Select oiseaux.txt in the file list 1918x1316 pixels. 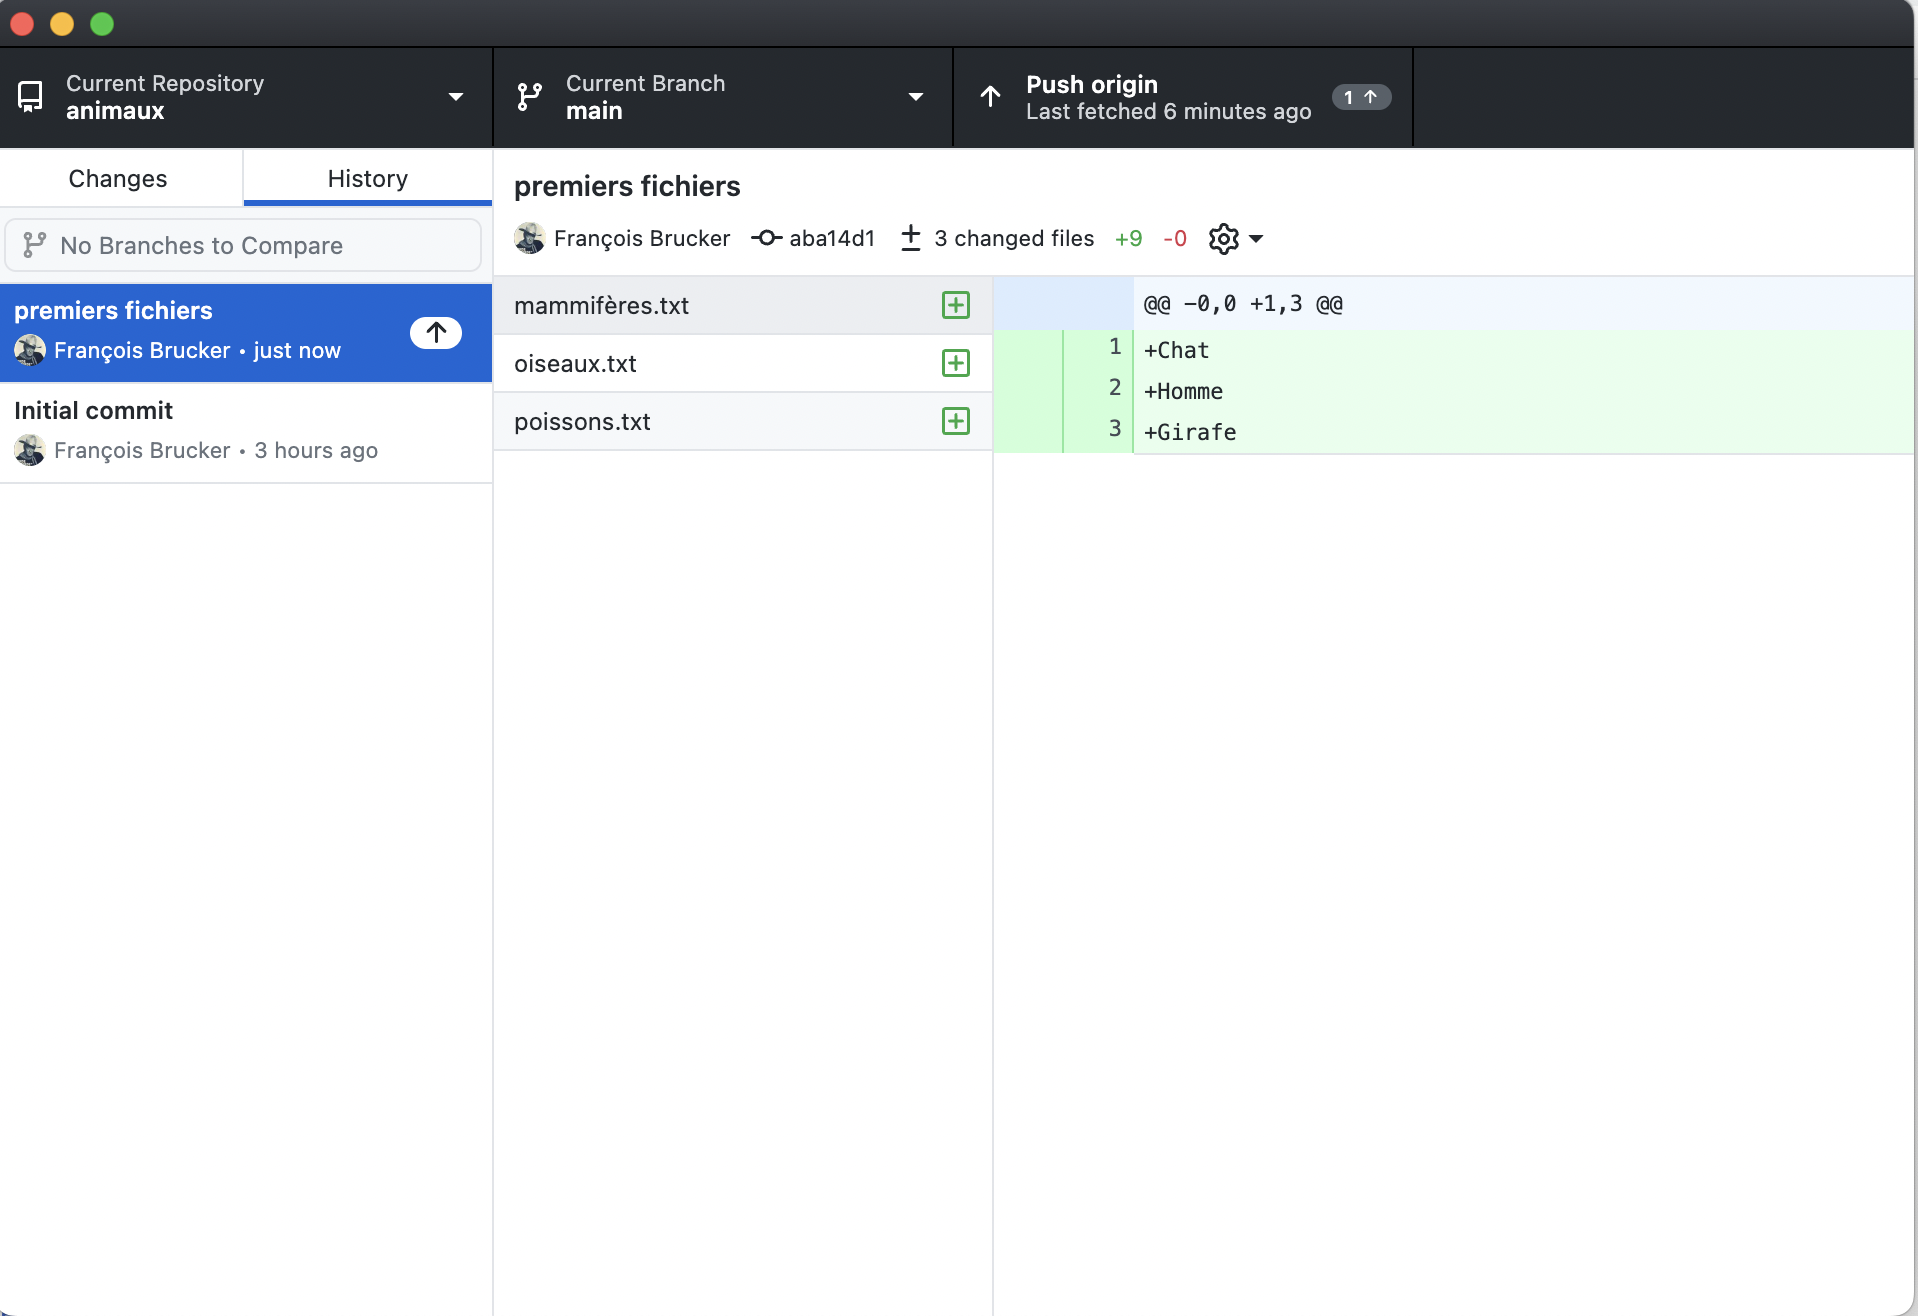coord(575,363)
